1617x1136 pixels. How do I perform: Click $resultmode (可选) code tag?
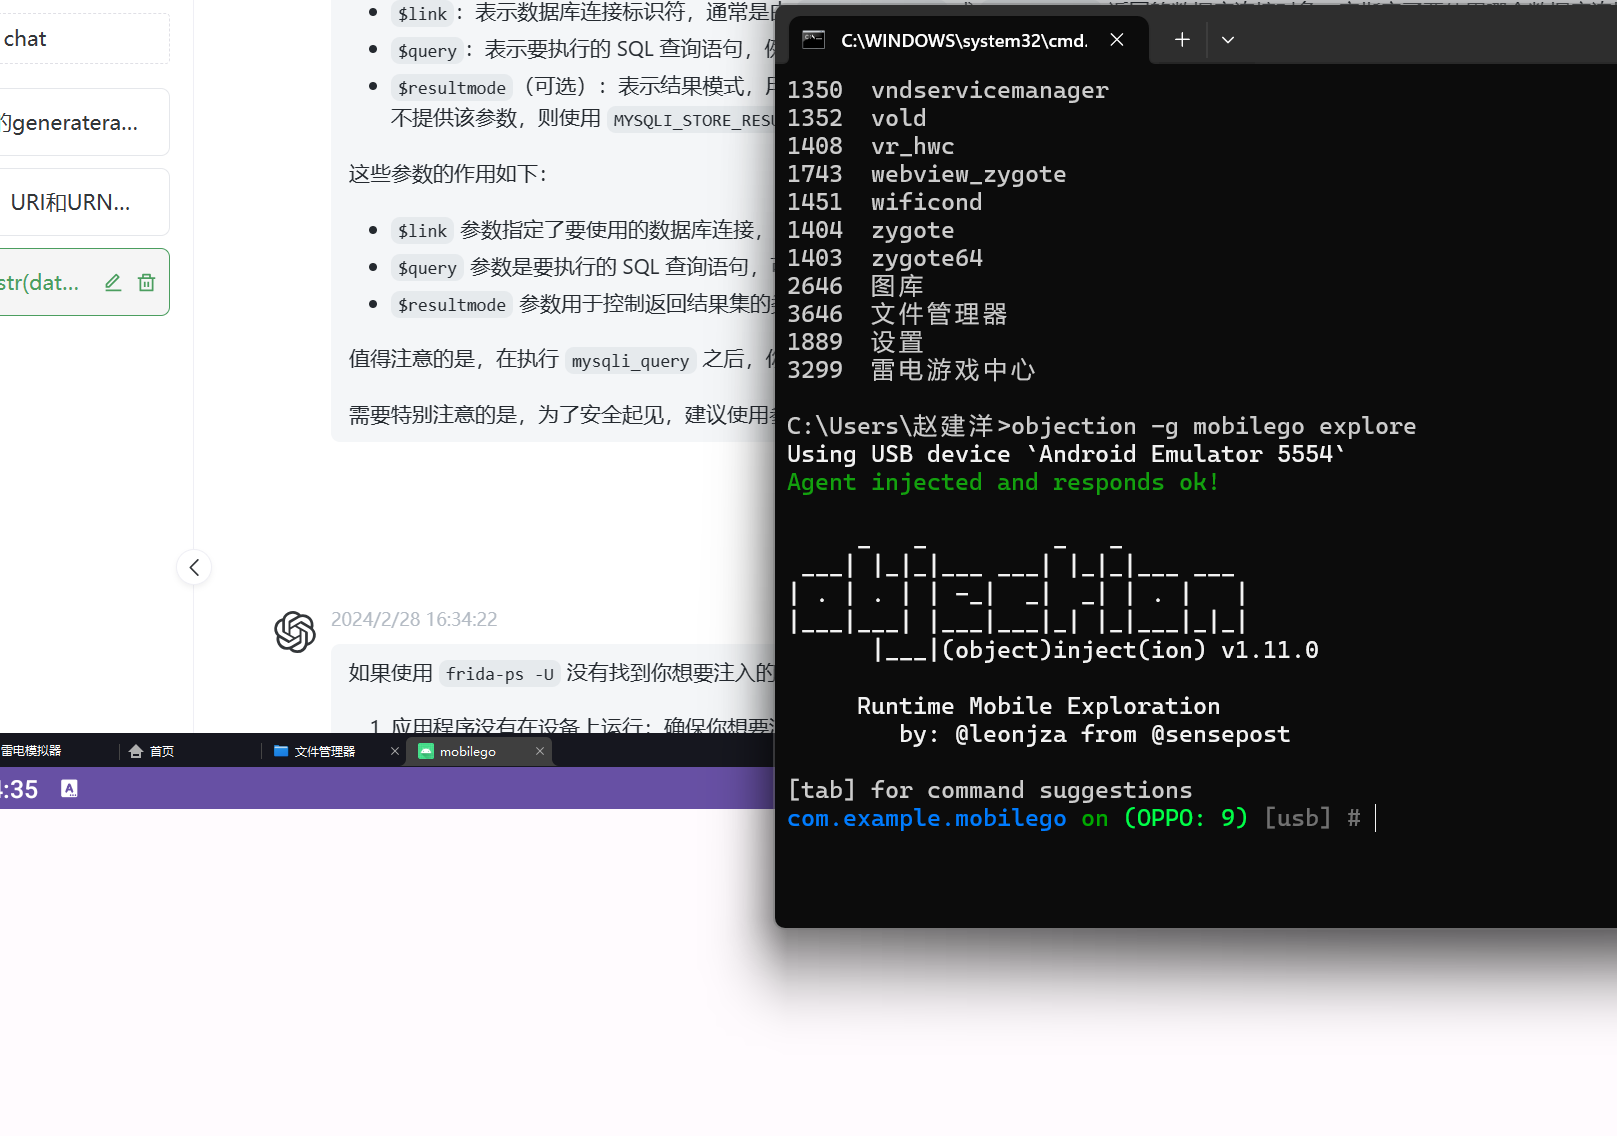coord(452,88)
